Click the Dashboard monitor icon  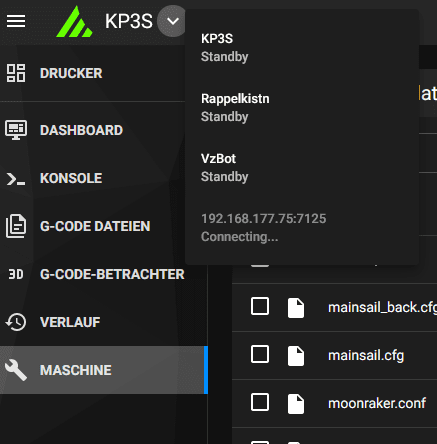point(16,130)
